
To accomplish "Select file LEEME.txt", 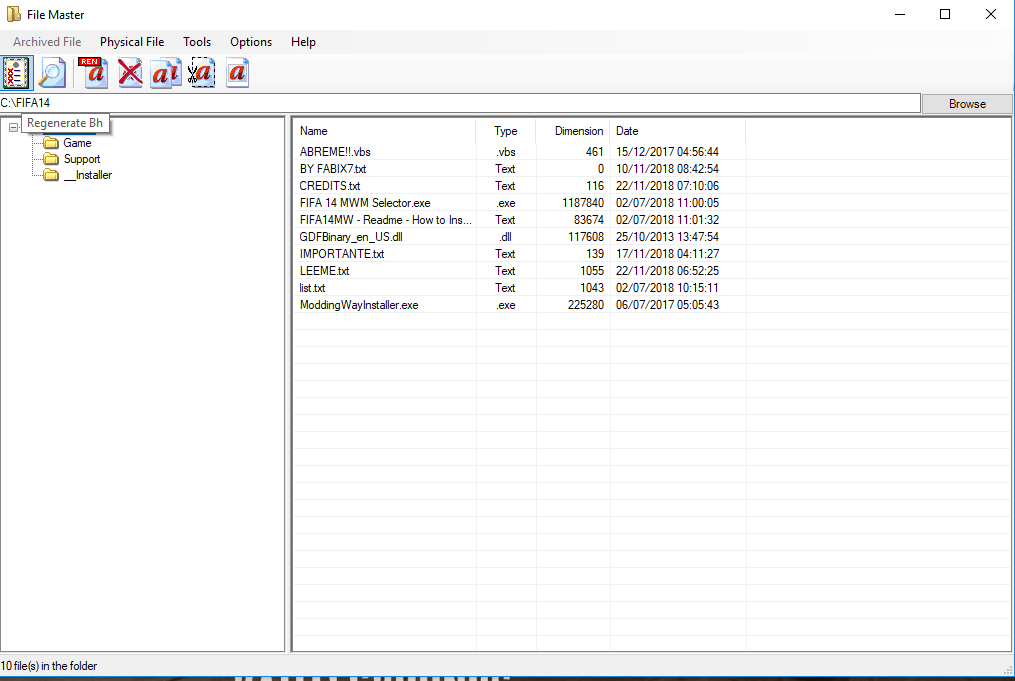I will (x=324, y=271).
